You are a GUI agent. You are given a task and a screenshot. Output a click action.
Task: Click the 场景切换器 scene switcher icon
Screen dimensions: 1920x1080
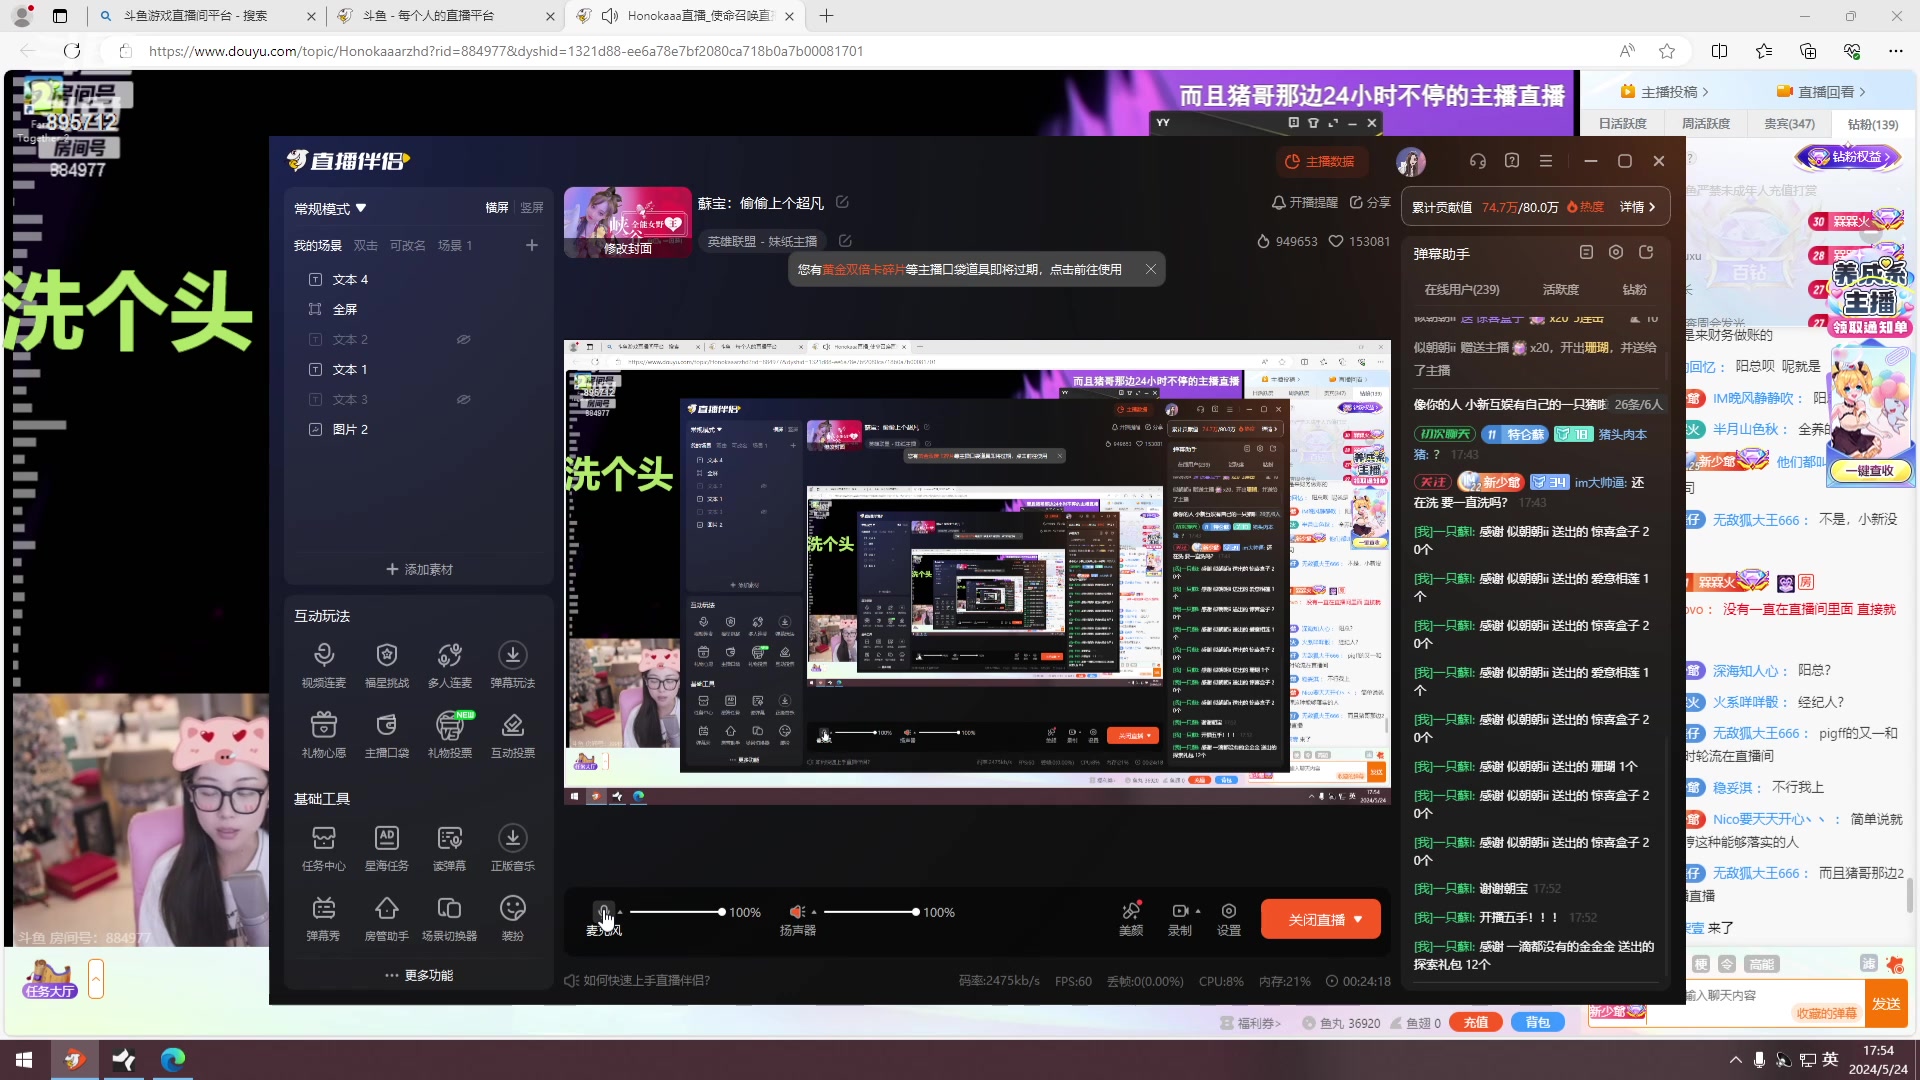[x=449, y=909]
